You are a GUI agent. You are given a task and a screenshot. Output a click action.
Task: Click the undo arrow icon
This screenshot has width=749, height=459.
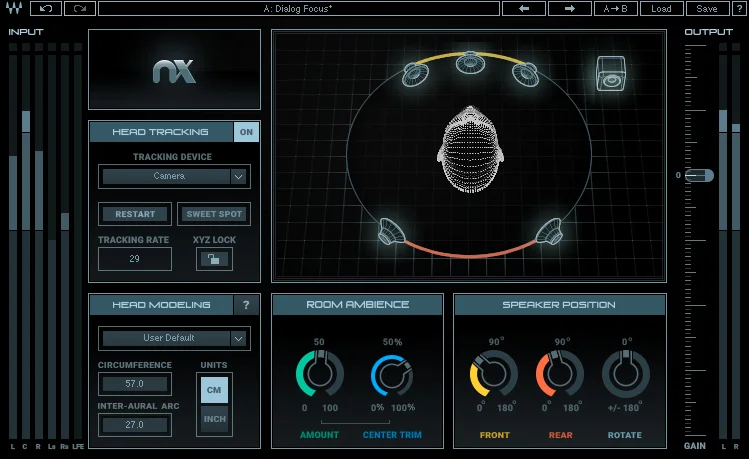tap(46, 9)
